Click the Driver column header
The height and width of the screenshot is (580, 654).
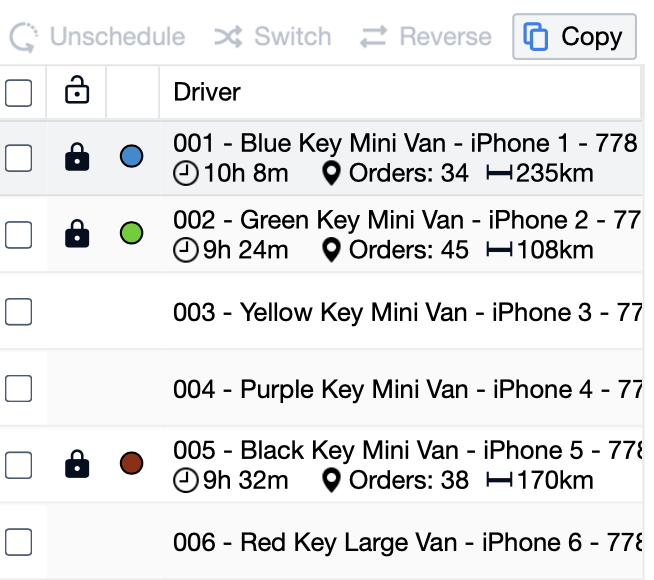point(207,93)
